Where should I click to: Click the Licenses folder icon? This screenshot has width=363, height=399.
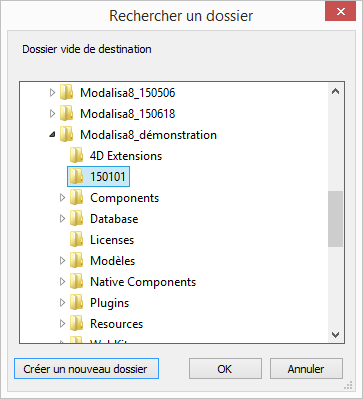(x=77, y=239)
